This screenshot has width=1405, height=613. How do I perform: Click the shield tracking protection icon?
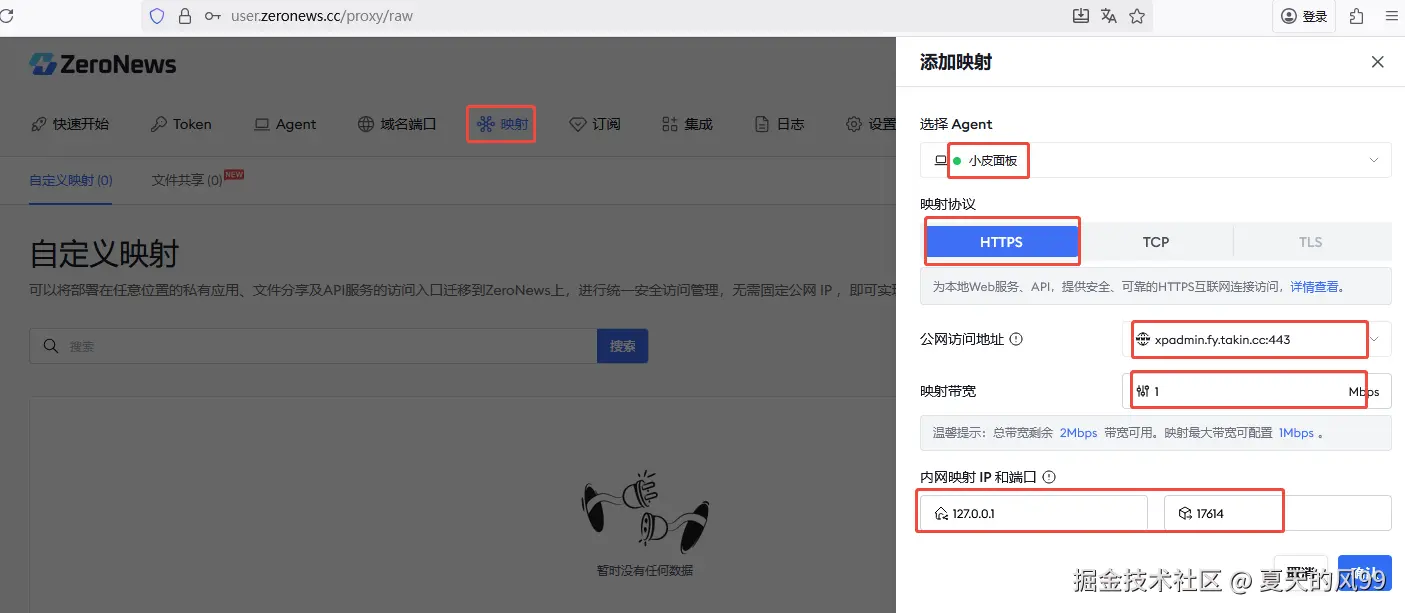tap(157, 16)
